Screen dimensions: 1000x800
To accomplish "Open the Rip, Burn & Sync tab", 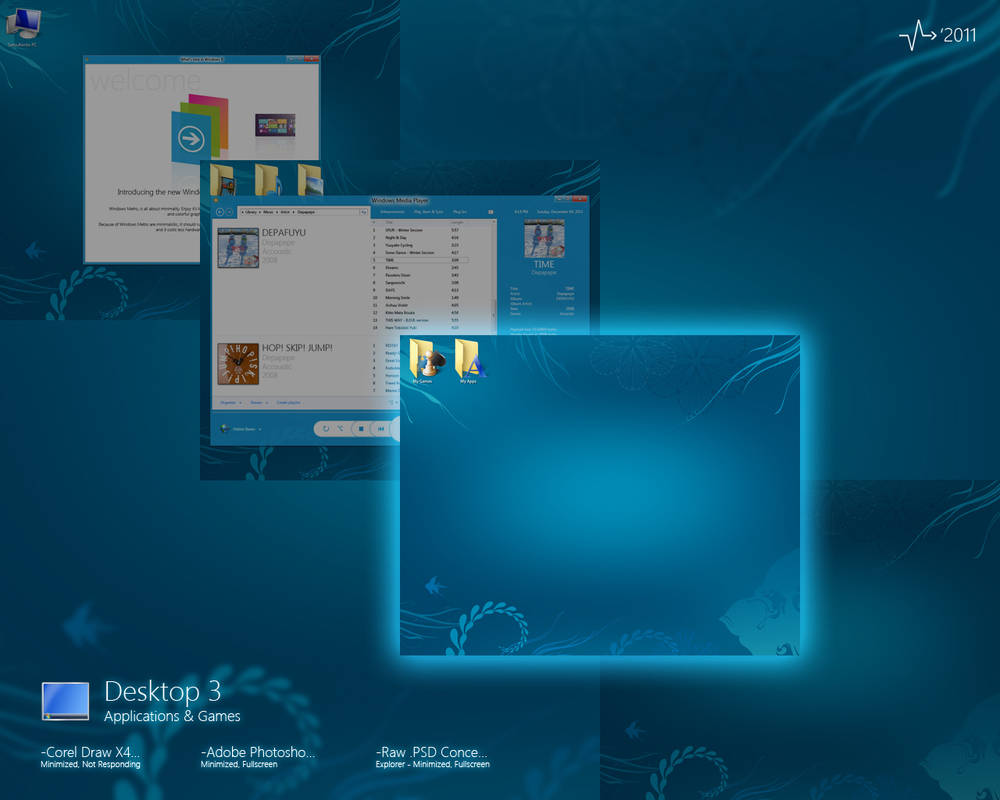I will coord(429,212).
